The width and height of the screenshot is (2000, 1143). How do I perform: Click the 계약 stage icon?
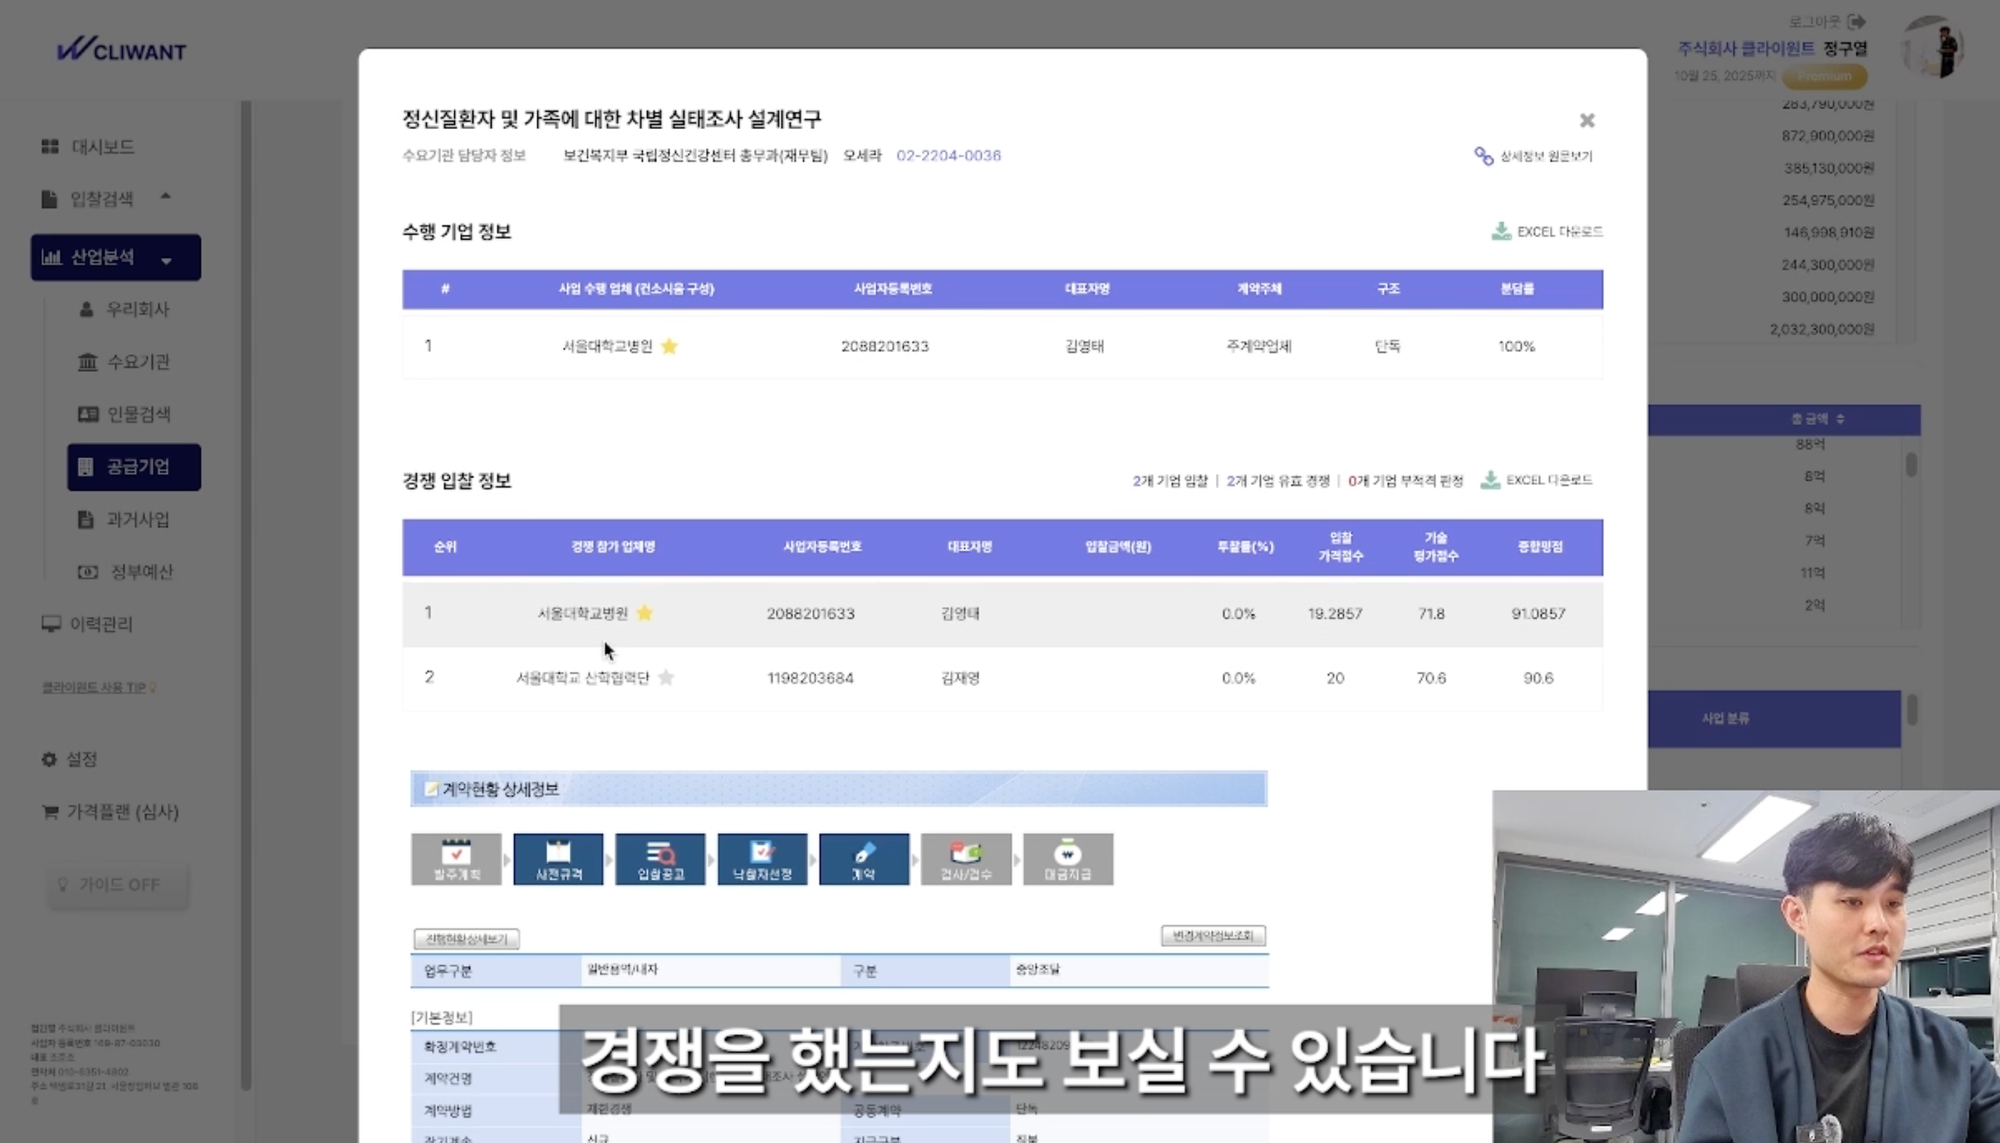click(x=864, y=859)
